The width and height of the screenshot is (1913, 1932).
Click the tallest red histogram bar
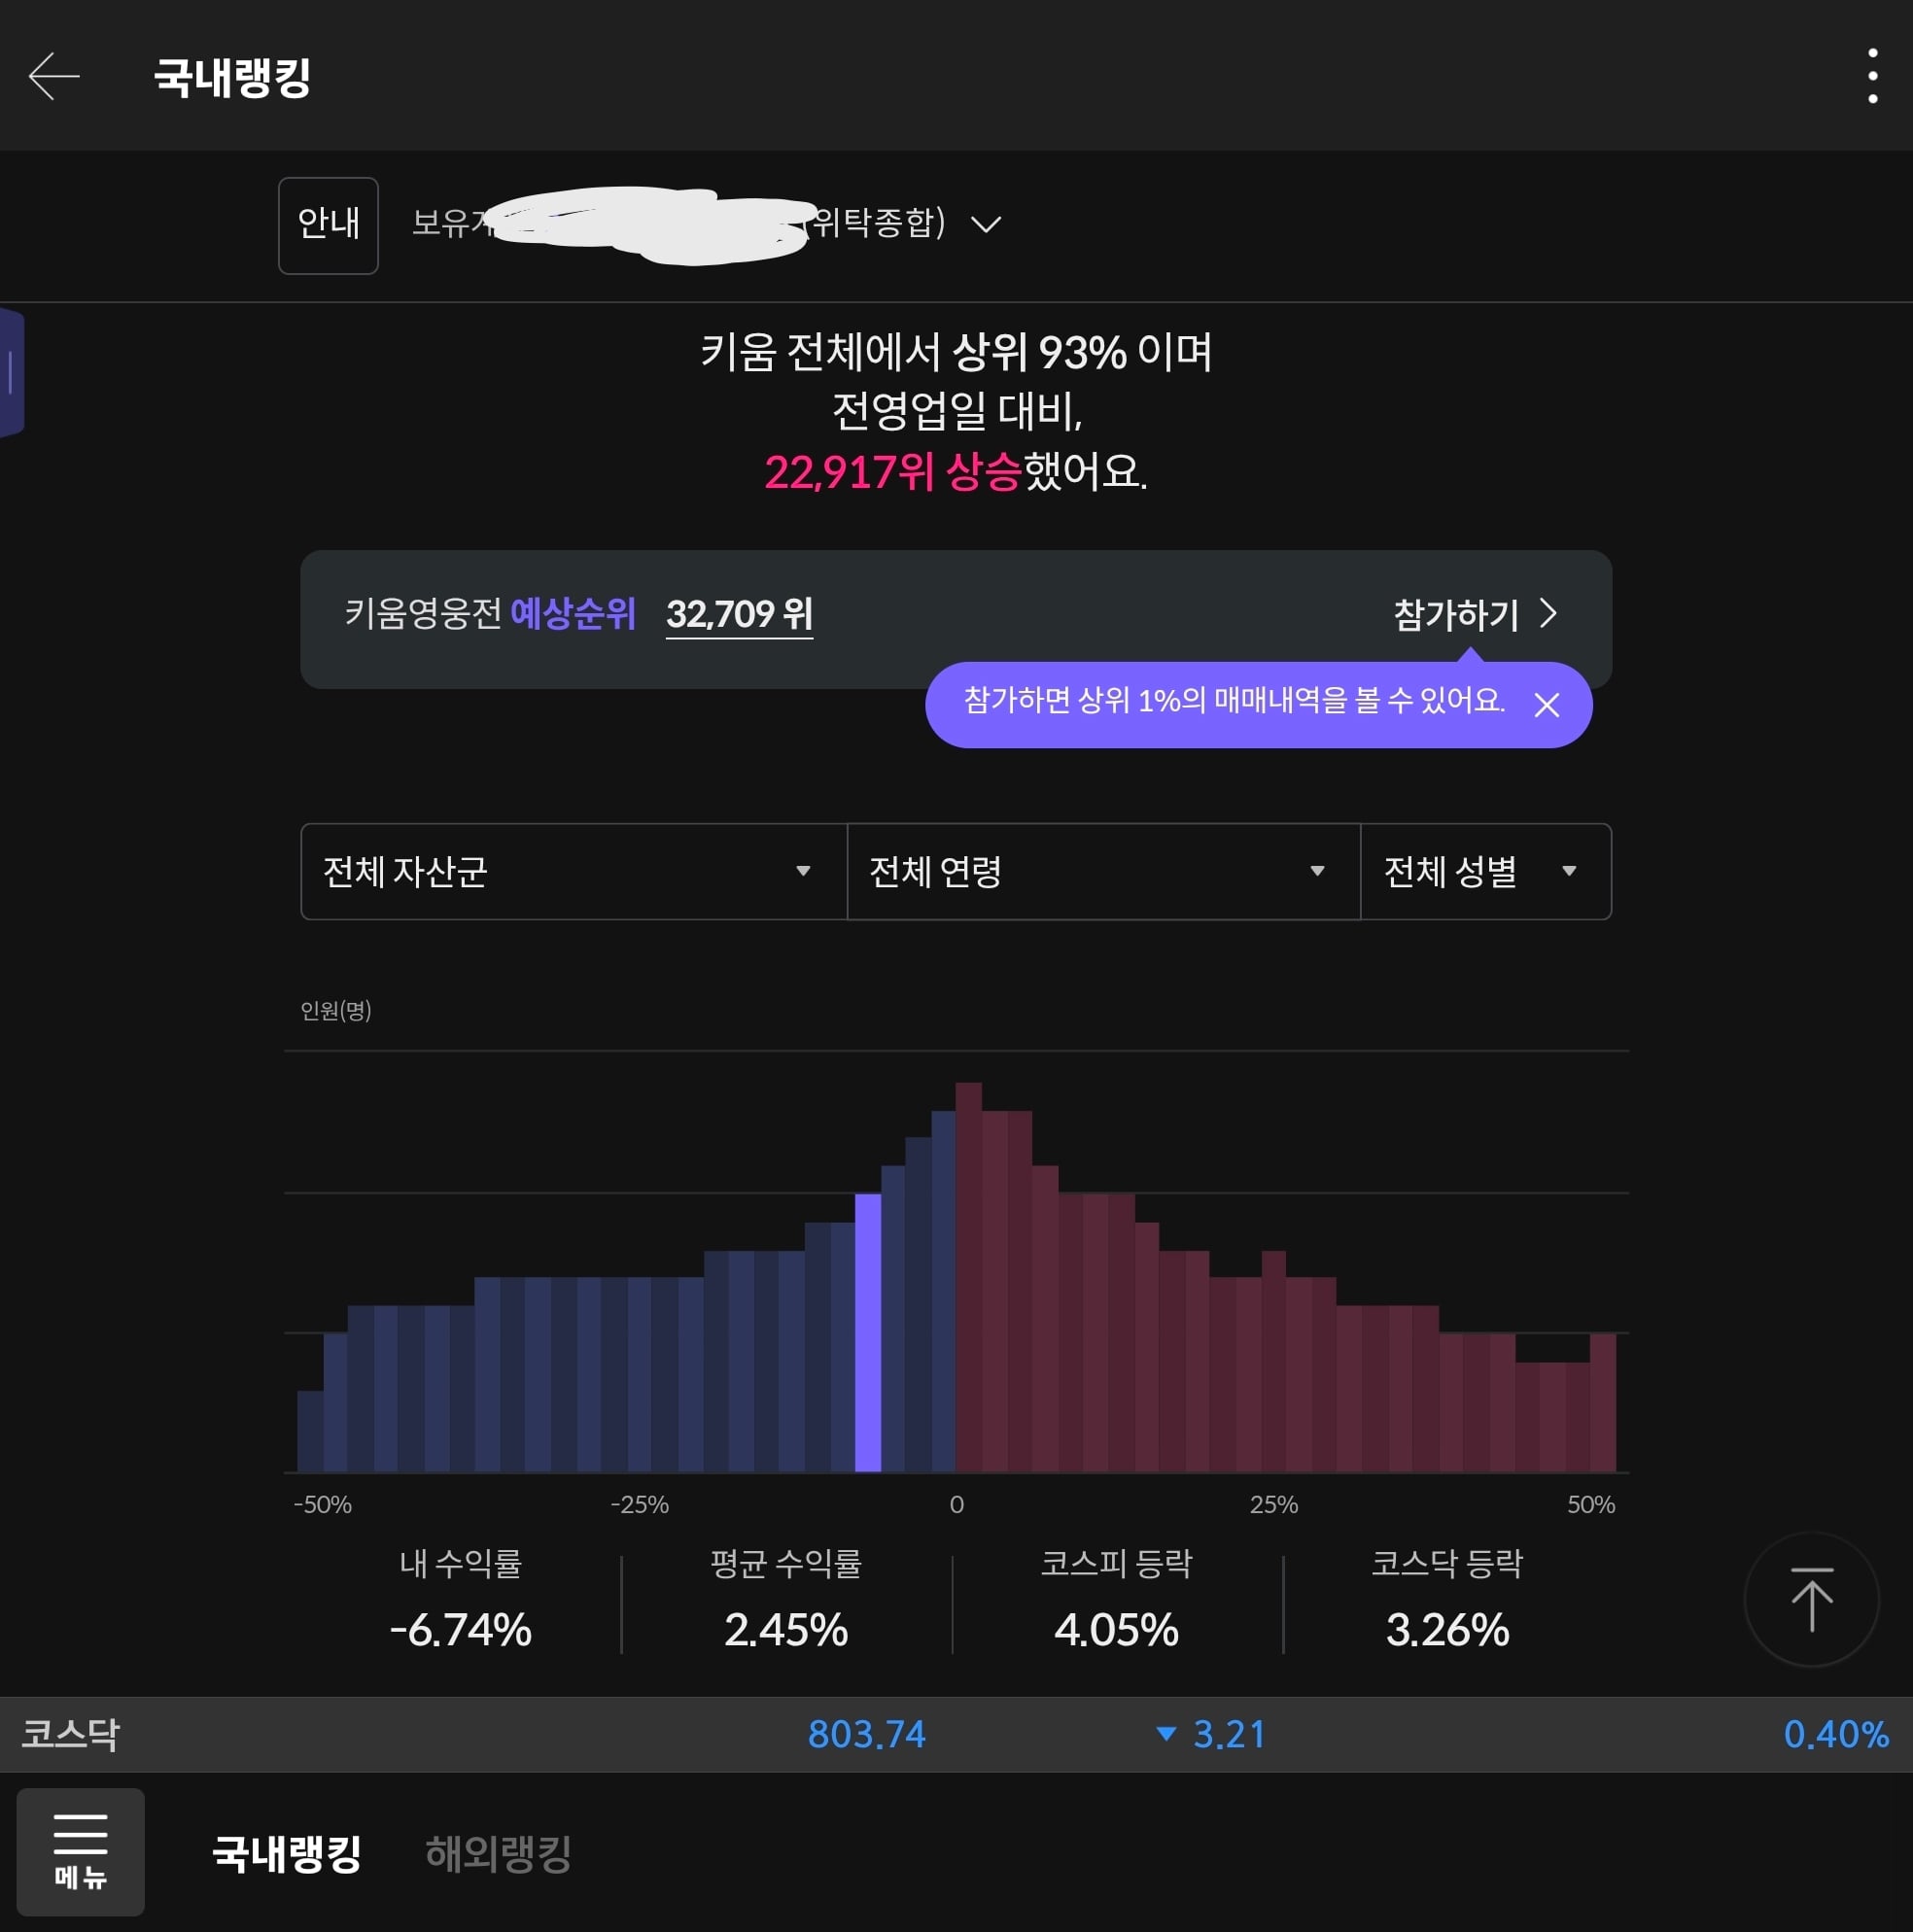click(x=968, y=1277)
